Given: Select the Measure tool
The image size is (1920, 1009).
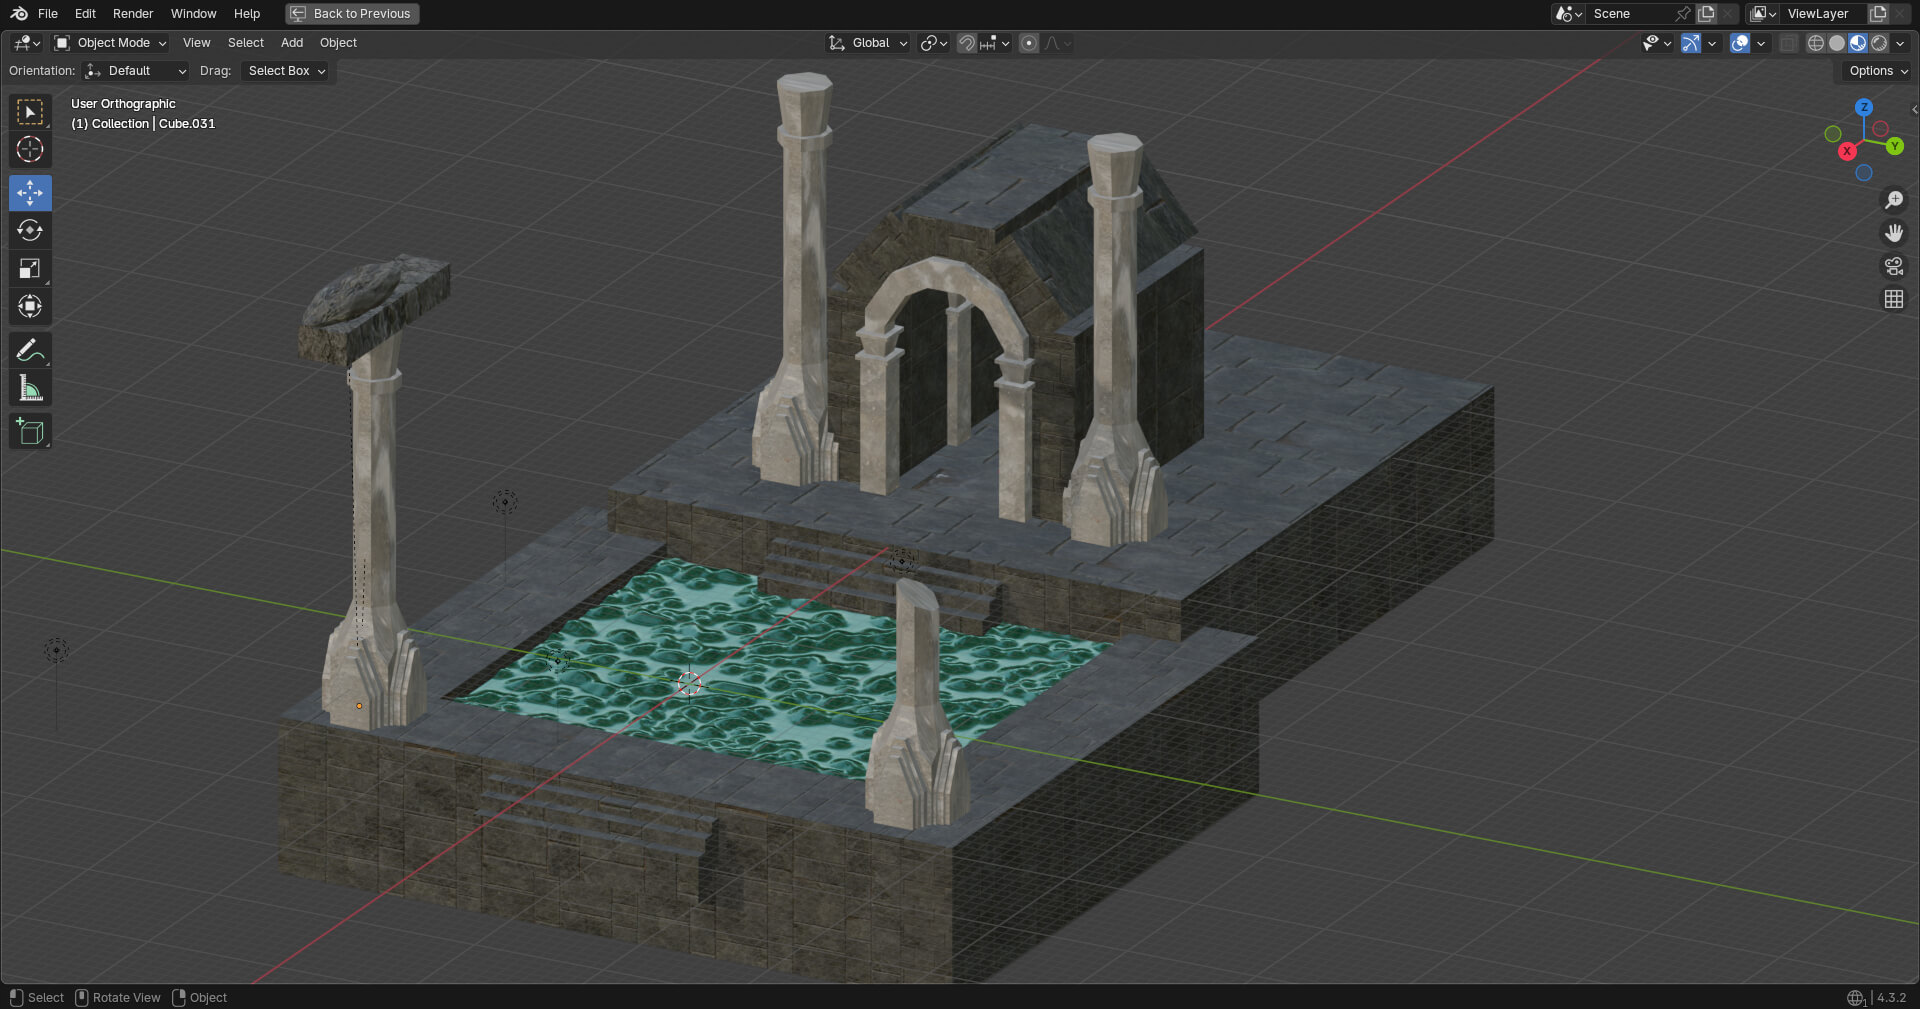Looking at the screenshot, I should click(x=30, y=389).
